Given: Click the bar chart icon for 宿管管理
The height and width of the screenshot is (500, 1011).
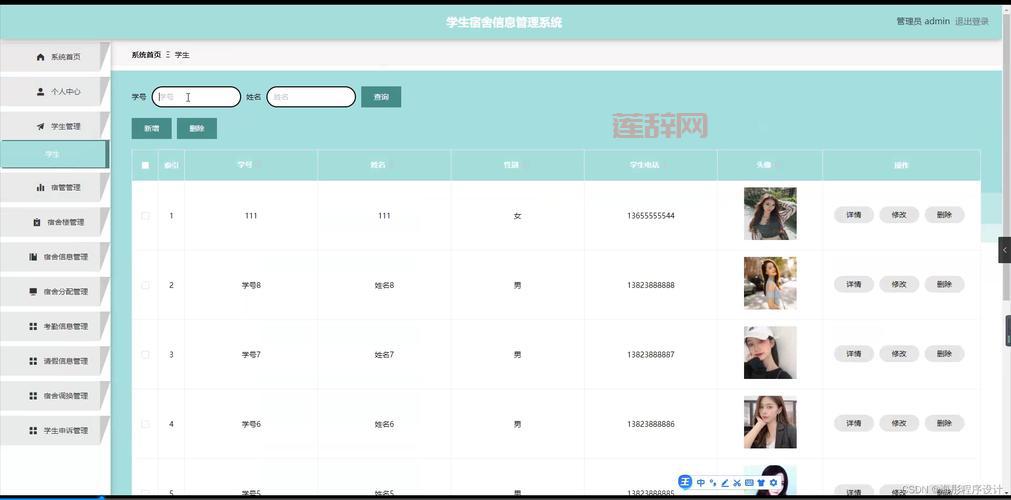Looking at the screenshot, I should [41, 187].
